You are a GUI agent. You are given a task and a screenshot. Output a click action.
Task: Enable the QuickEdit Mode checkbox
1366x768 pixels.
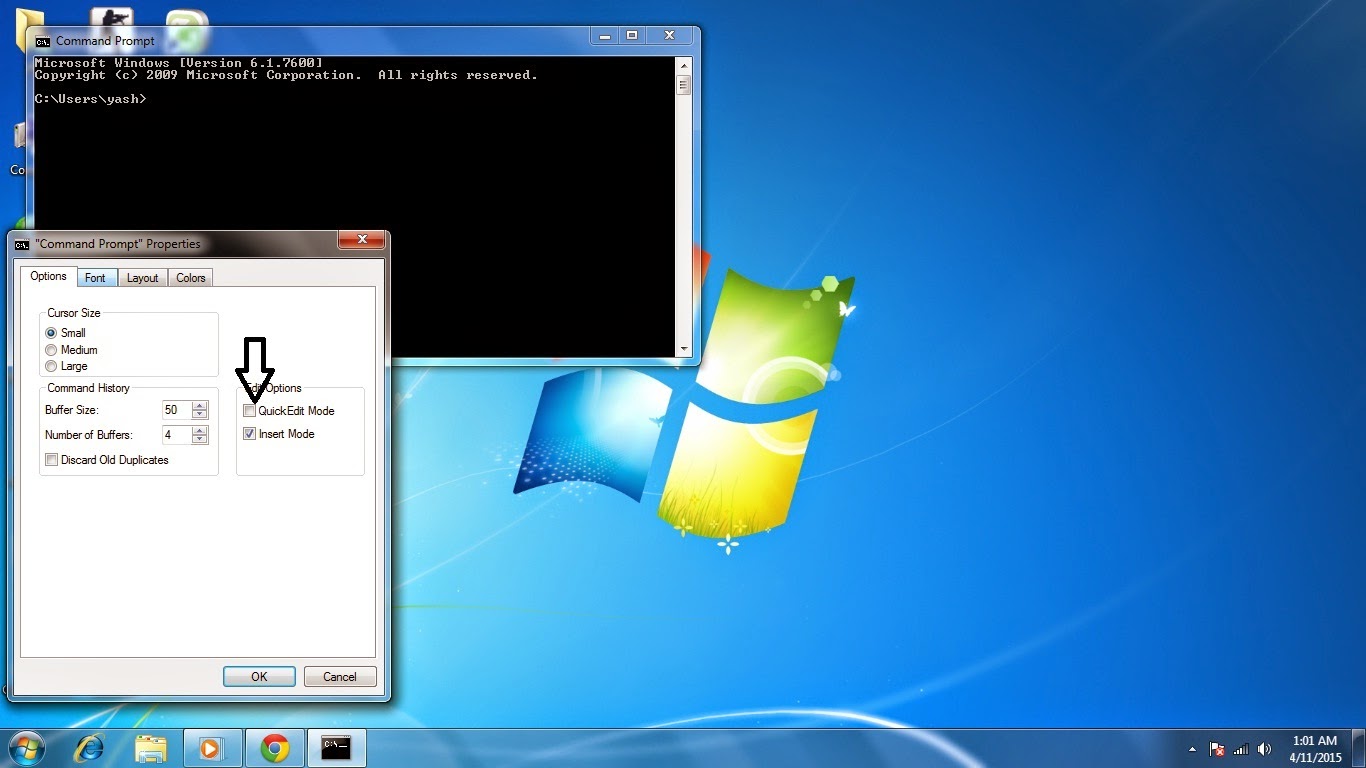click(250, 411)
